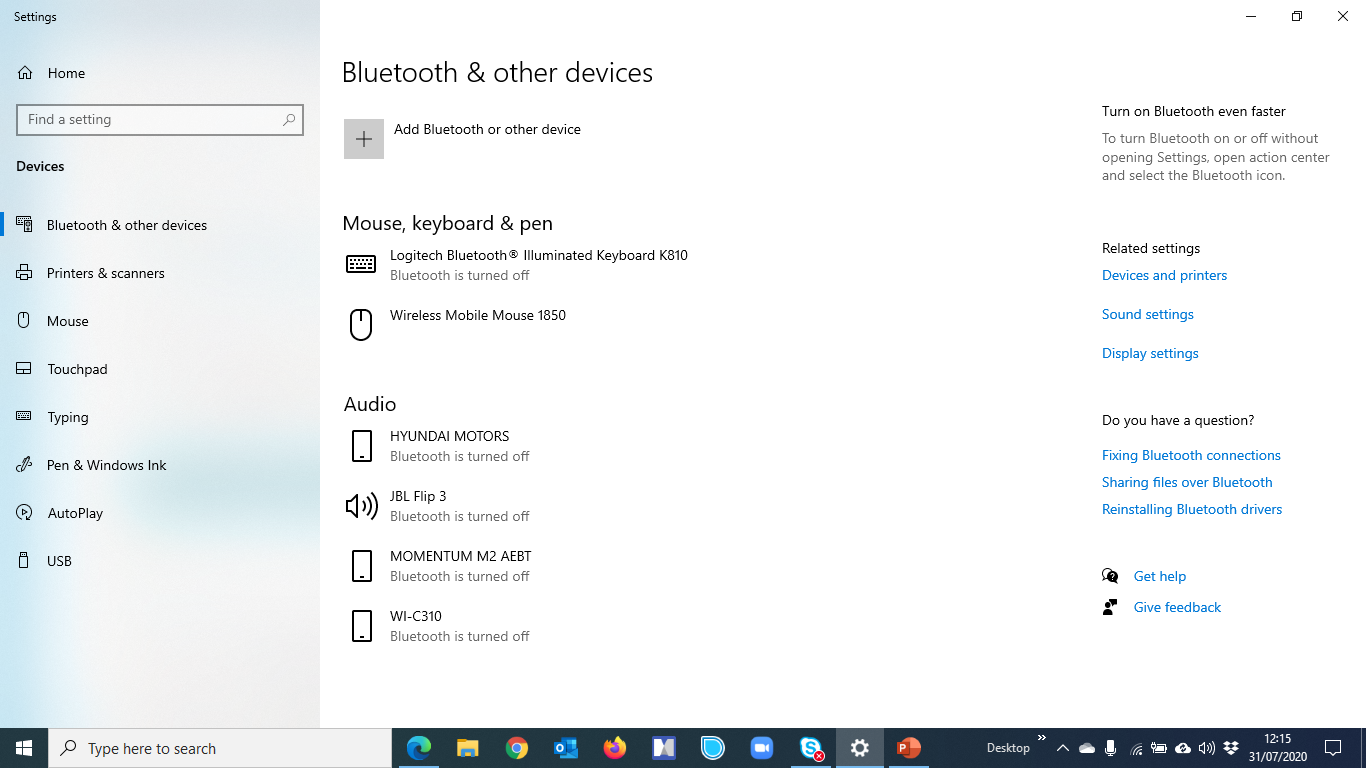Open Touchpad settings

79,369
